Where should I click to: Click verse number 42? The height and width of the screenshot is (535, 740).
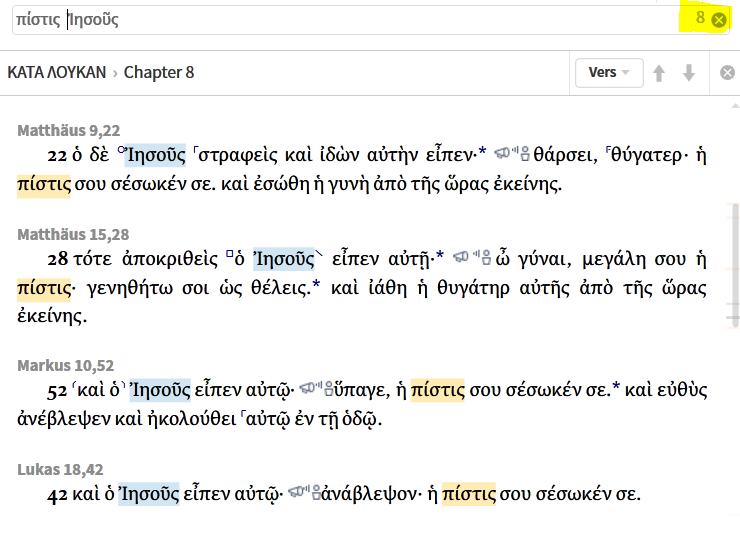(x=57, y=495)
